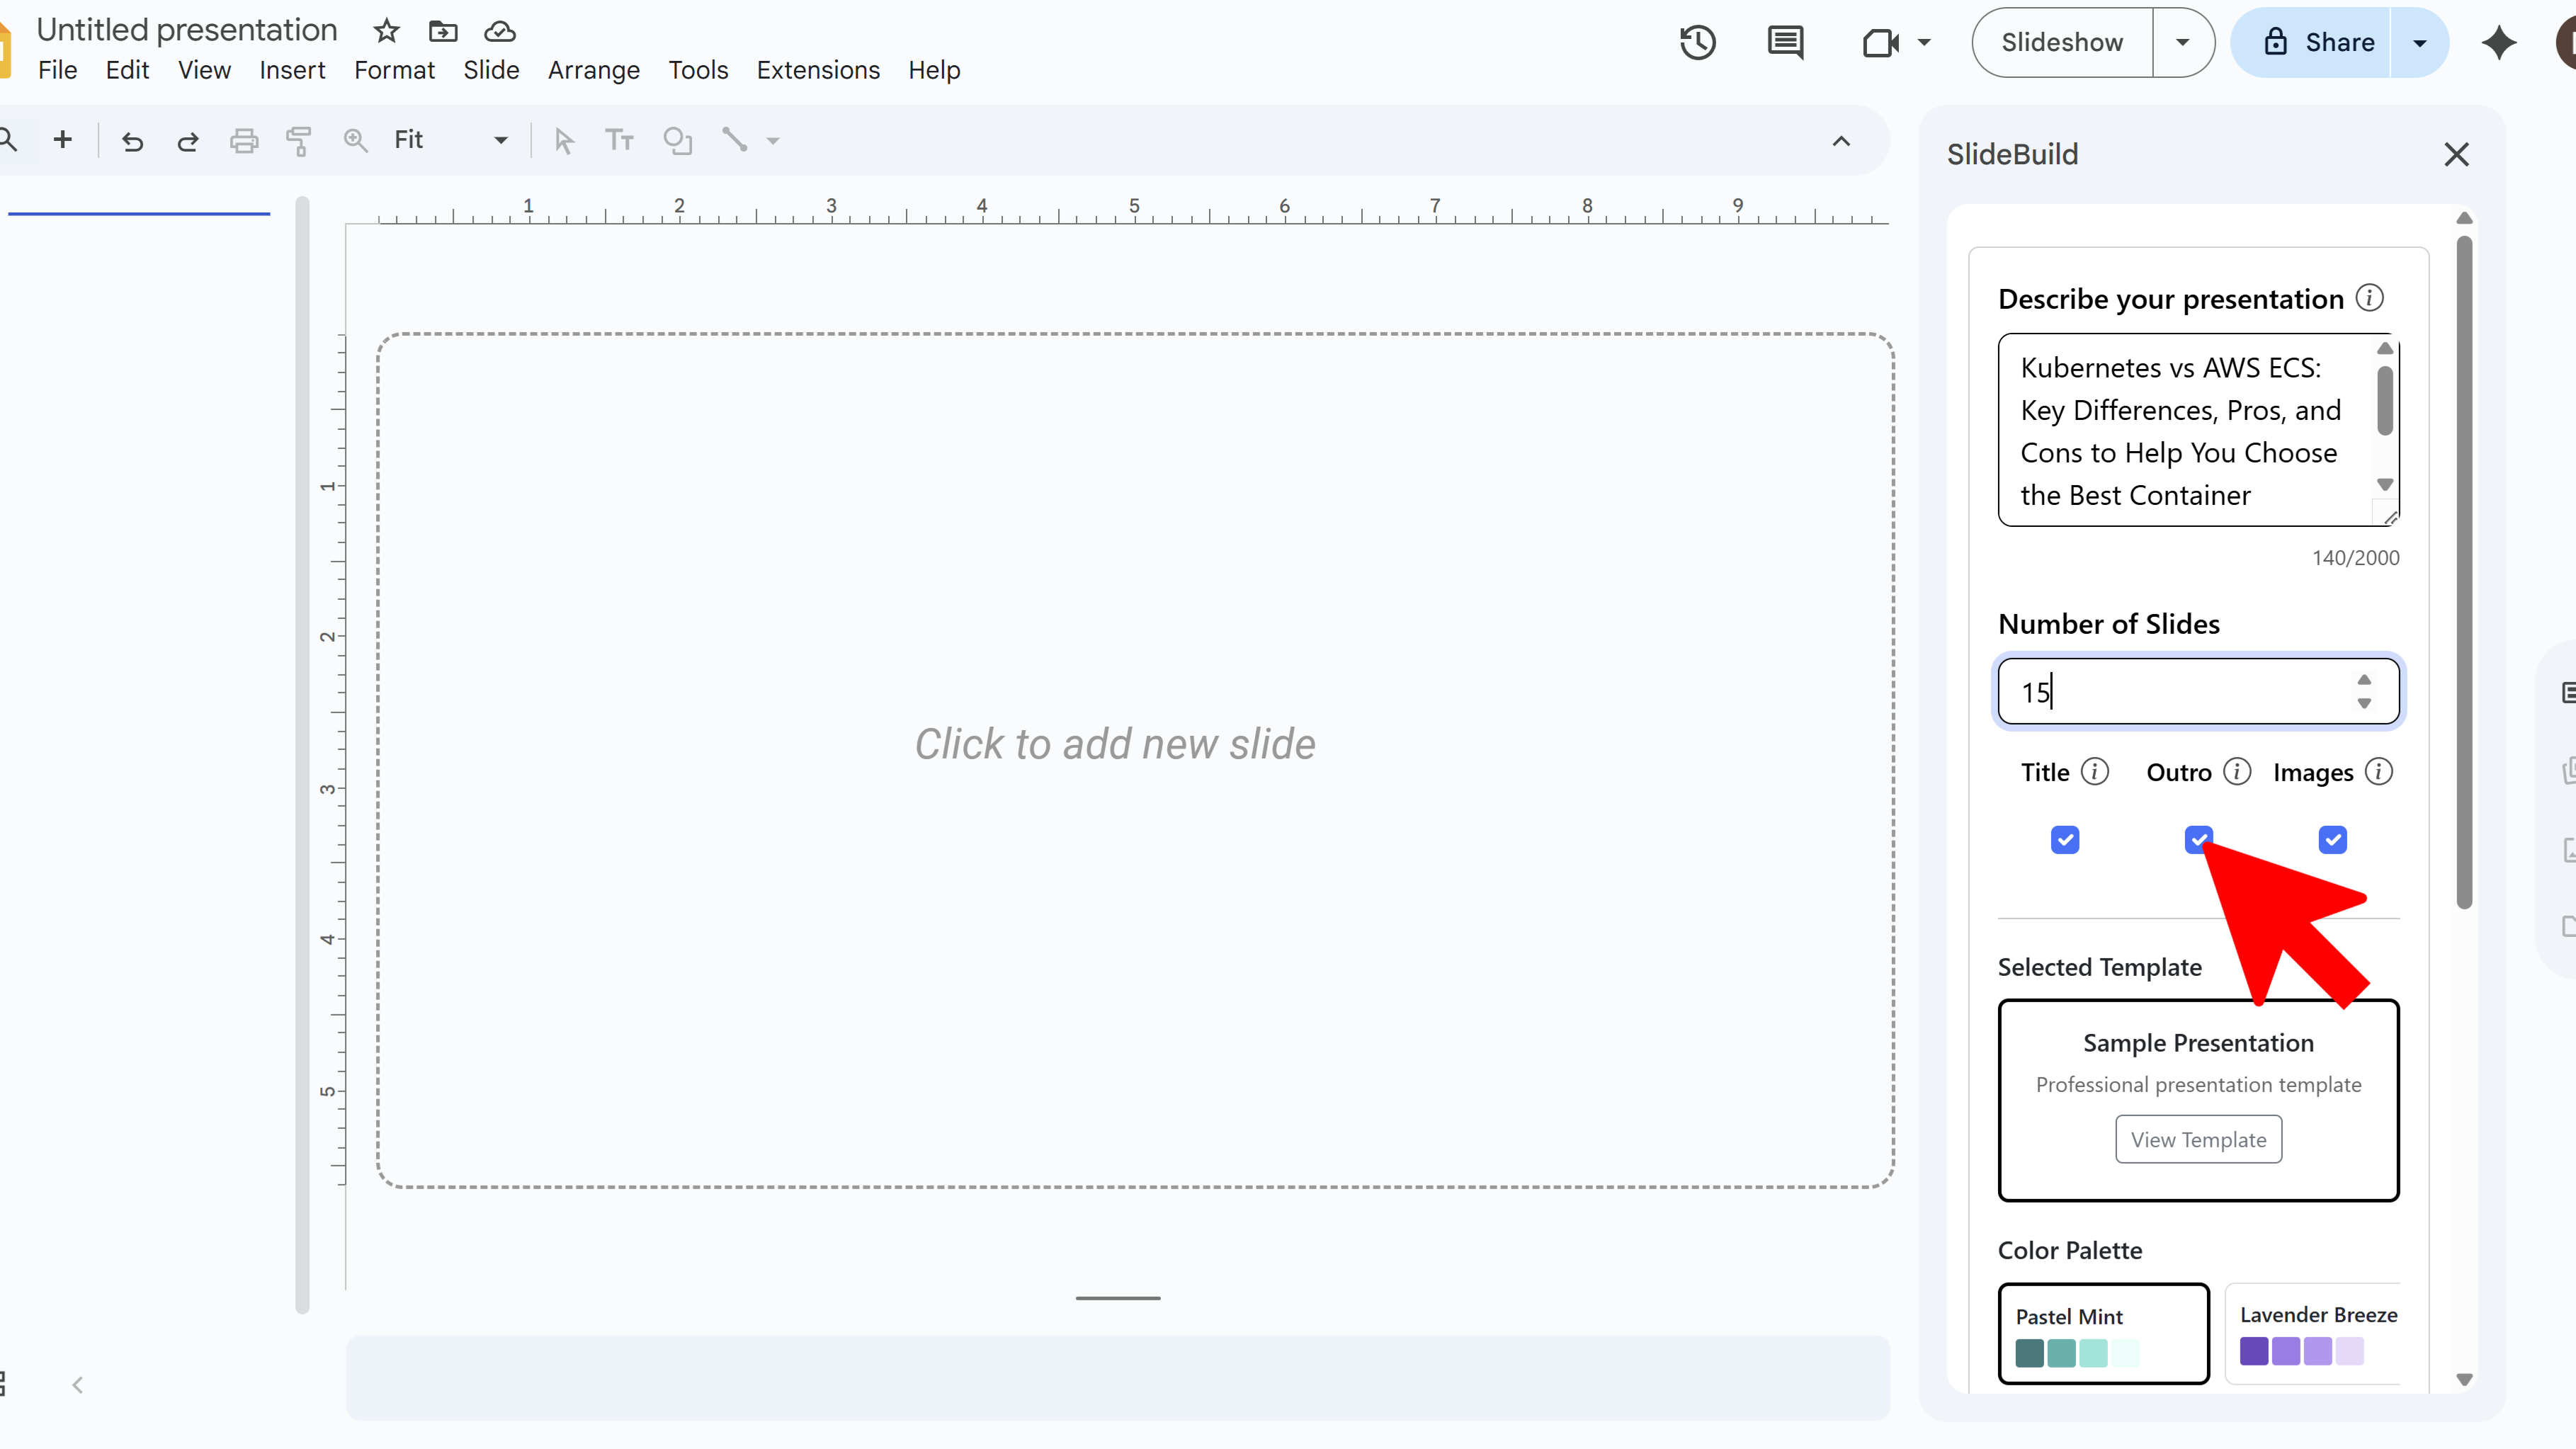Open the Edit menu
The image size is (2576, 1449).
pyautogui.click(x=127, y=70)
